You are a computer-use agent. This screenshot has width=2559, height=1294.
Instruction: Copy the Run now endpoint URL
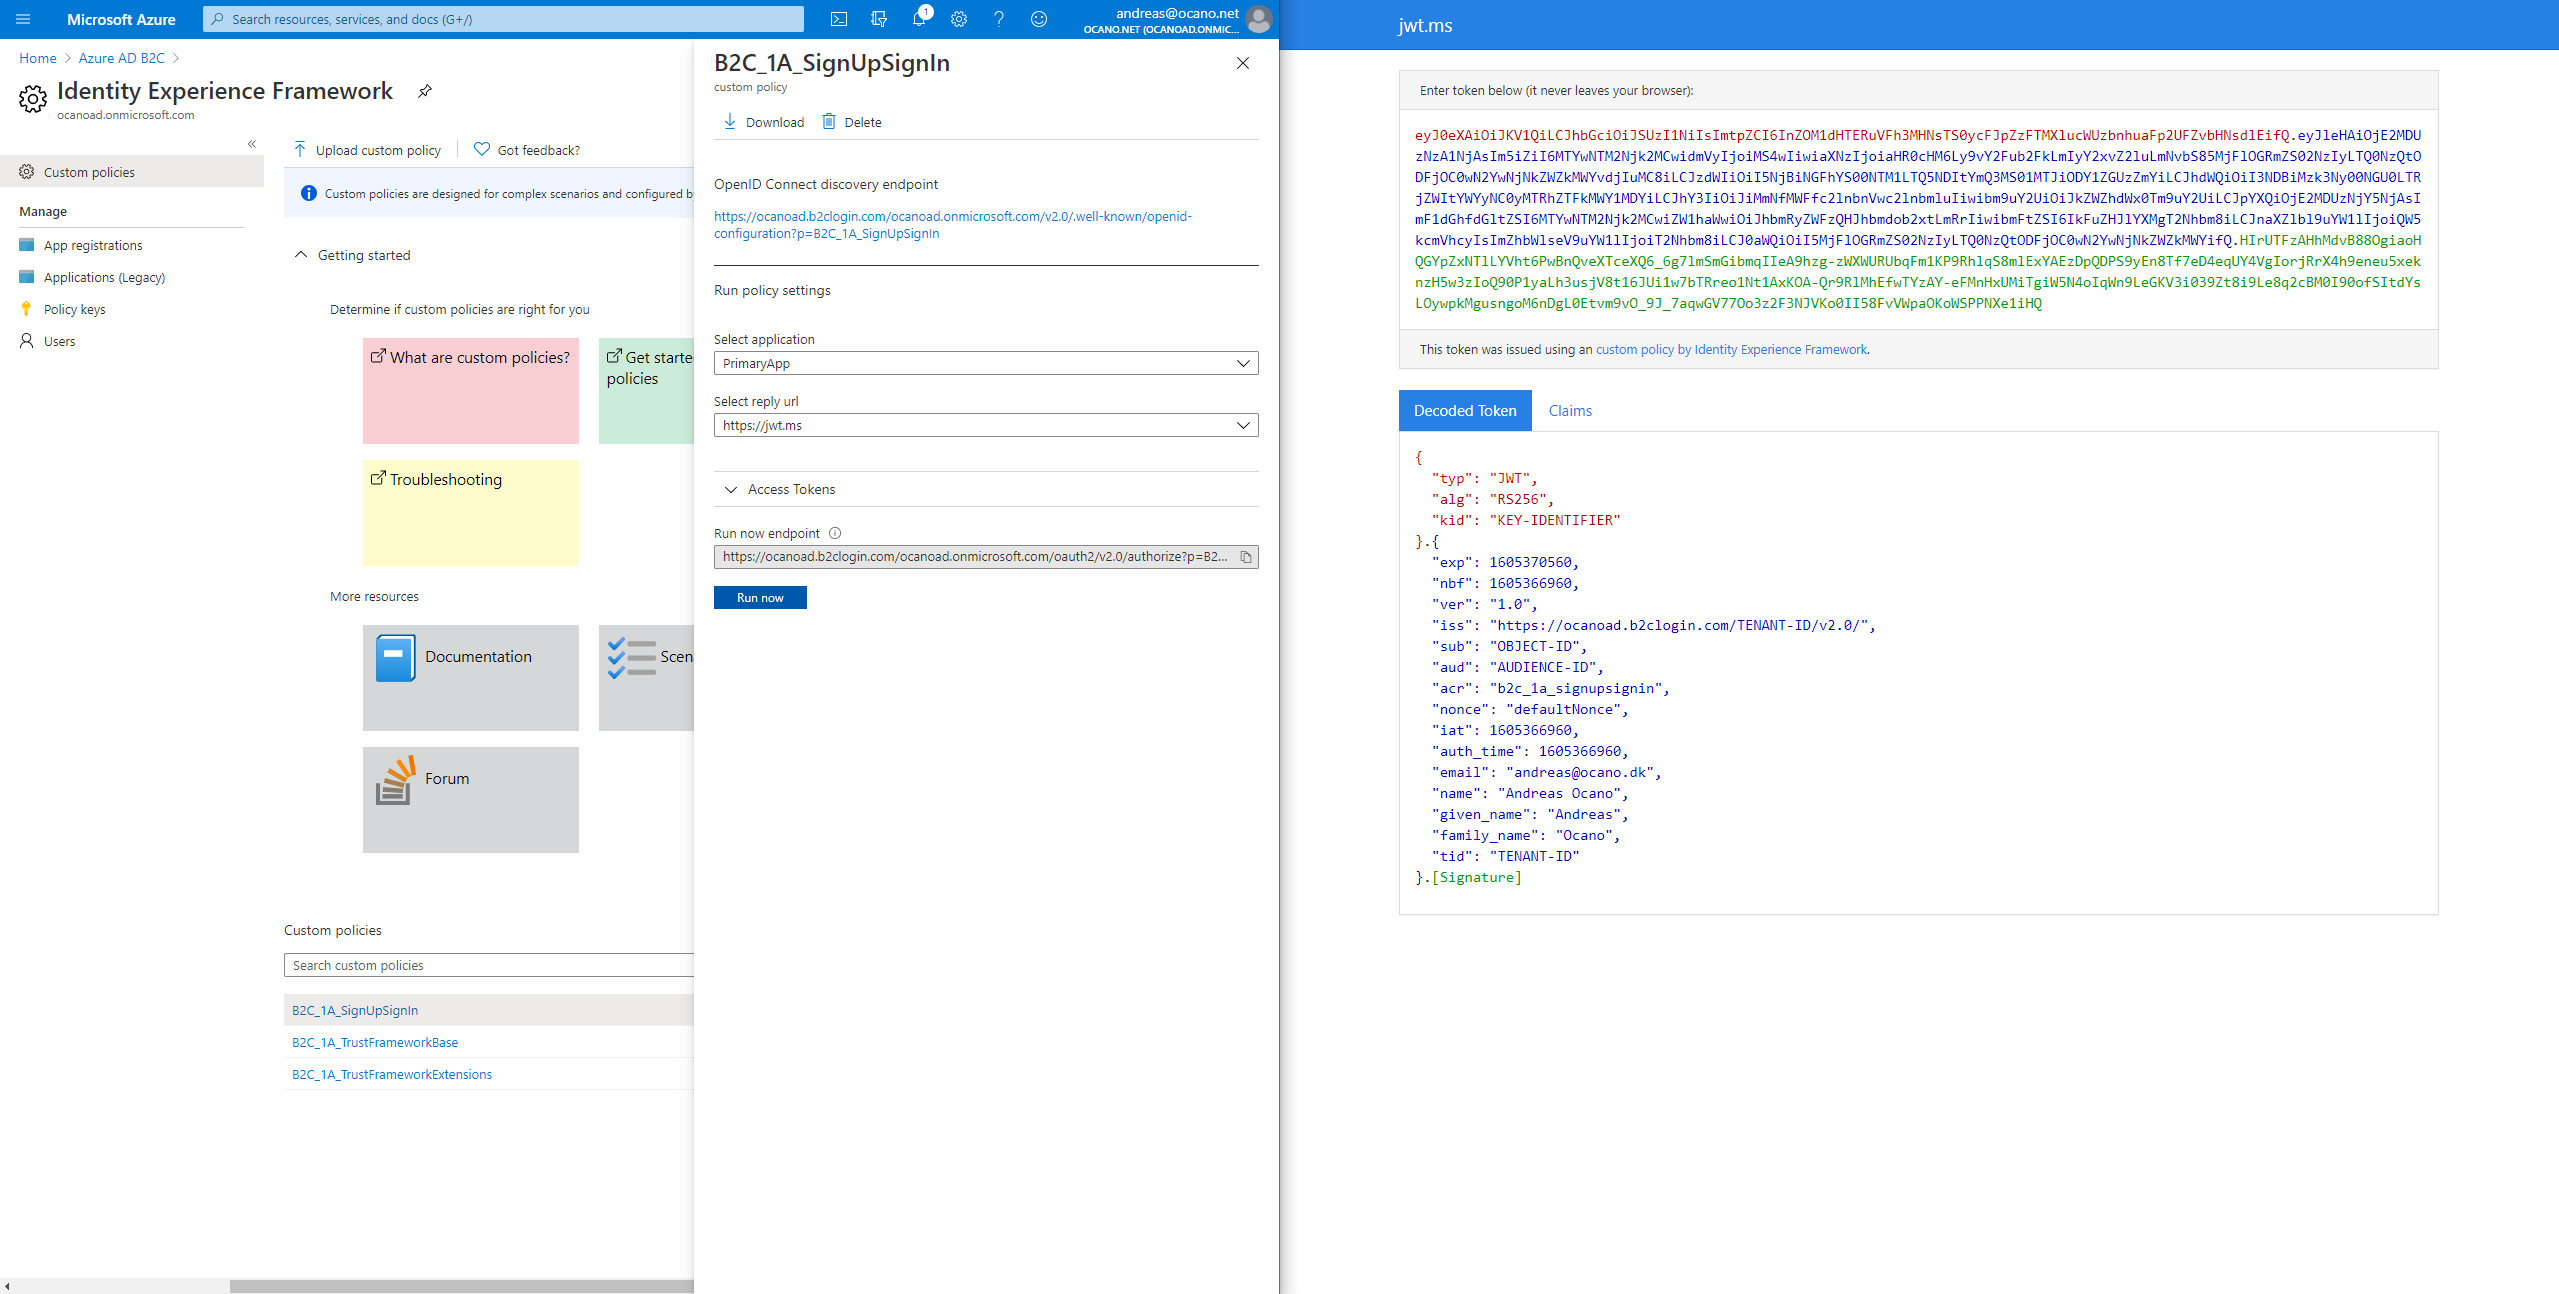pos(1246,557)
